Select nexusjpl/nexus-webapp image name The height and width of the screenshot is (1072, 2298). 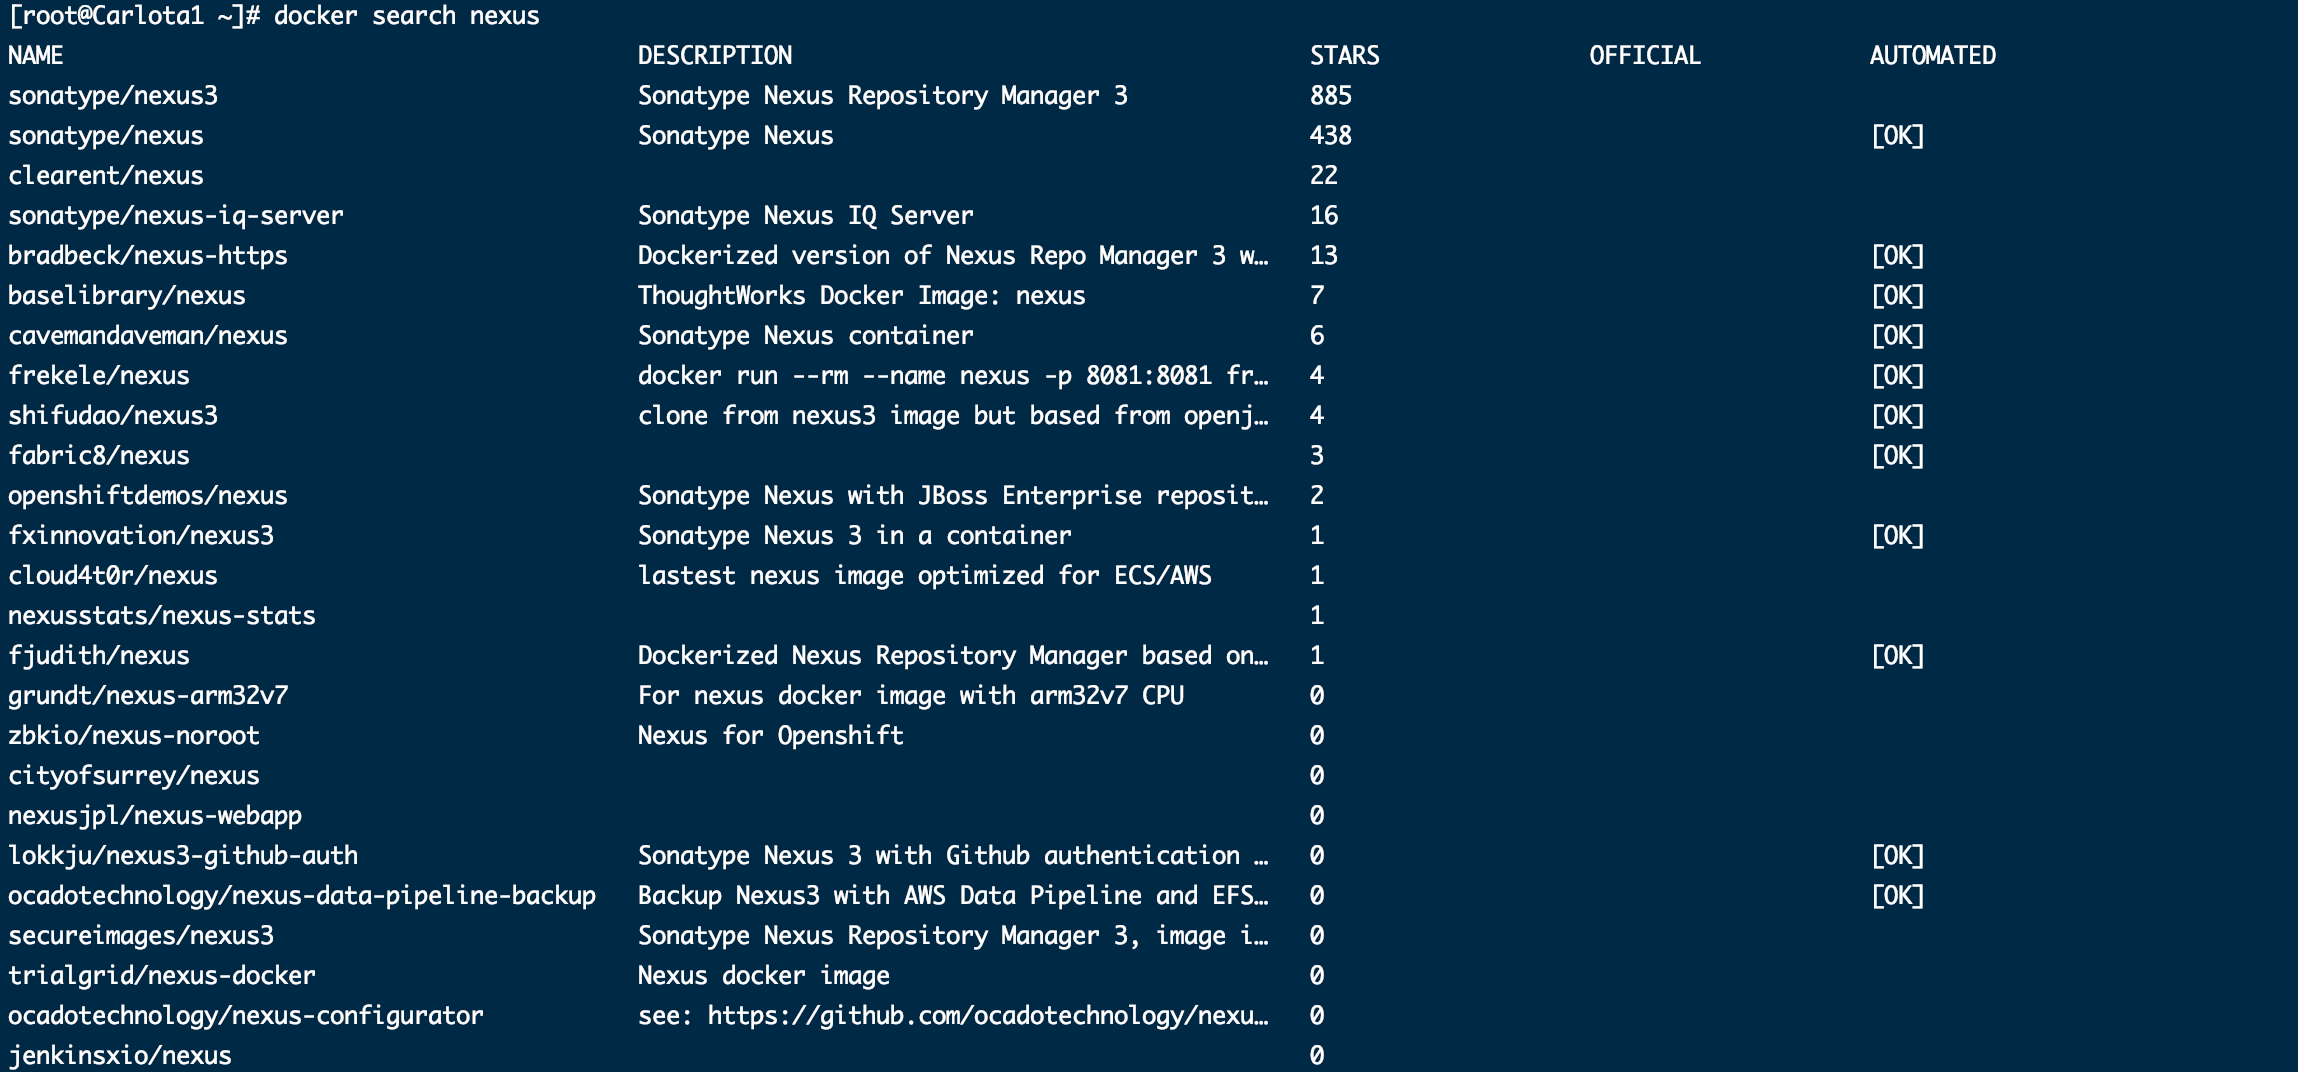tap(155, 816)
